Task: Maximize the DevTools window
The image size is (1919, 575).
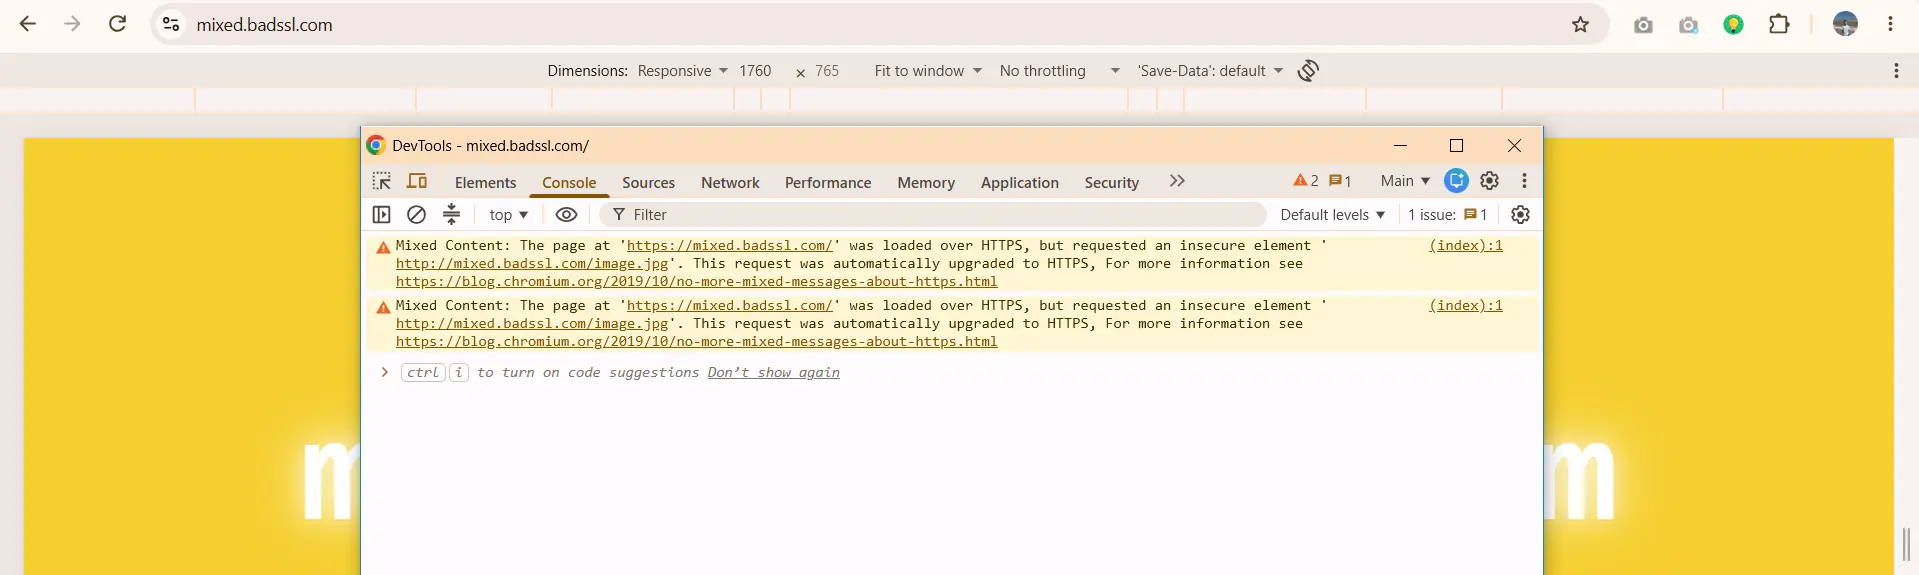Action: pos(1456,145)
